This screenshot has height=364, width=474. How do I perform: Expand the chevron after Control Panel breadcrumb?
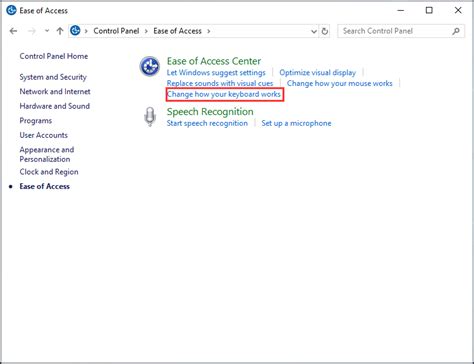coord(146,31)
